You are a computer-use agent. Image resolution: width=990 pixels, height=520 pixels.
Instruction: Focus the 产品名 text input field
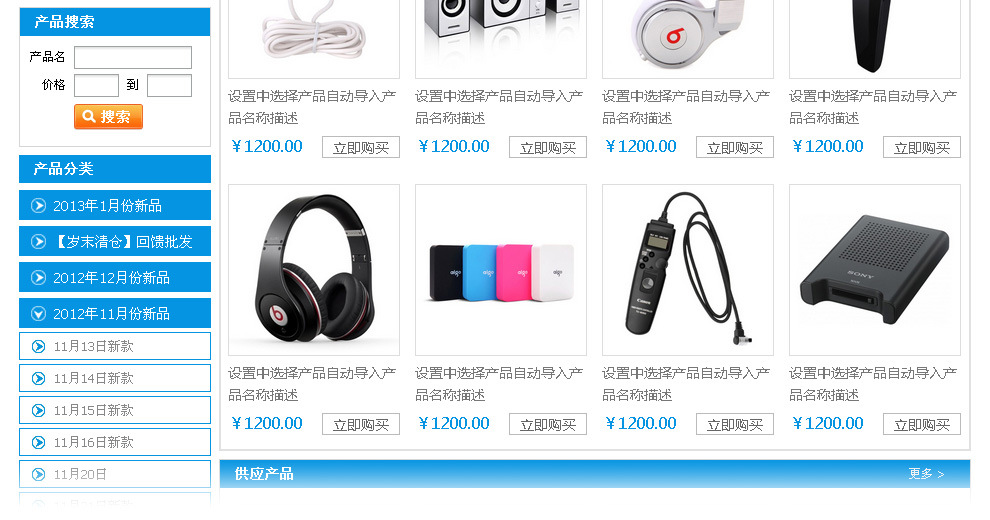coord(133,57)
